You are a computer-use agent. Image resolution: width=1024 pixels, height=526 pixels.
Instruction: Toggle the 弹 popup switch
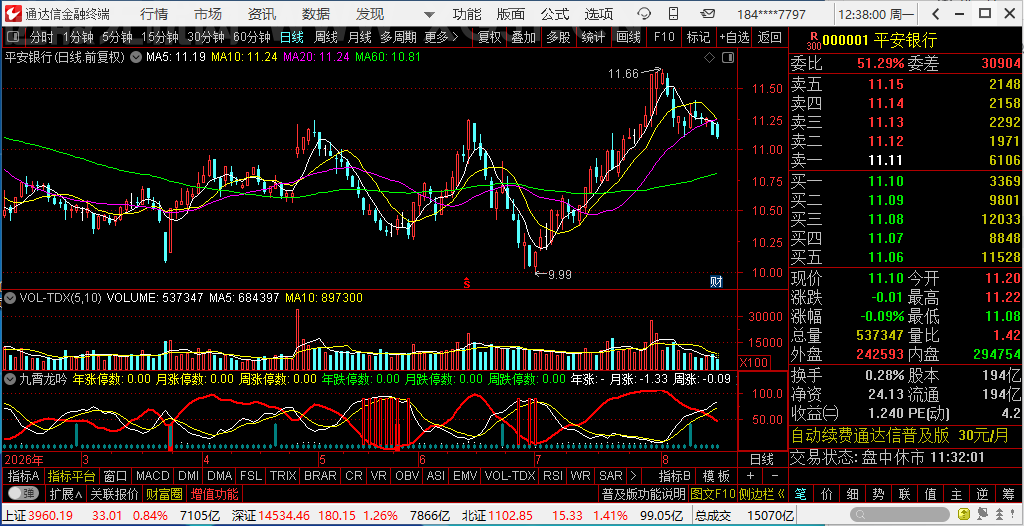coord(25,493)
